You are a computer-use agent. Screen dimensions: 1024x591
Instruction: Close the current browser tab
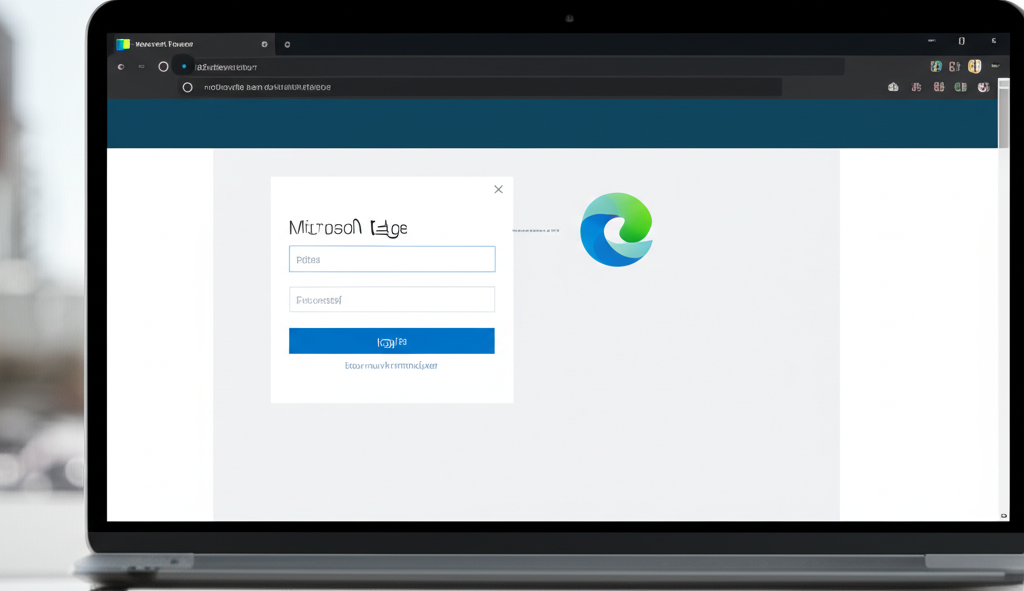(x=264, y=44)
